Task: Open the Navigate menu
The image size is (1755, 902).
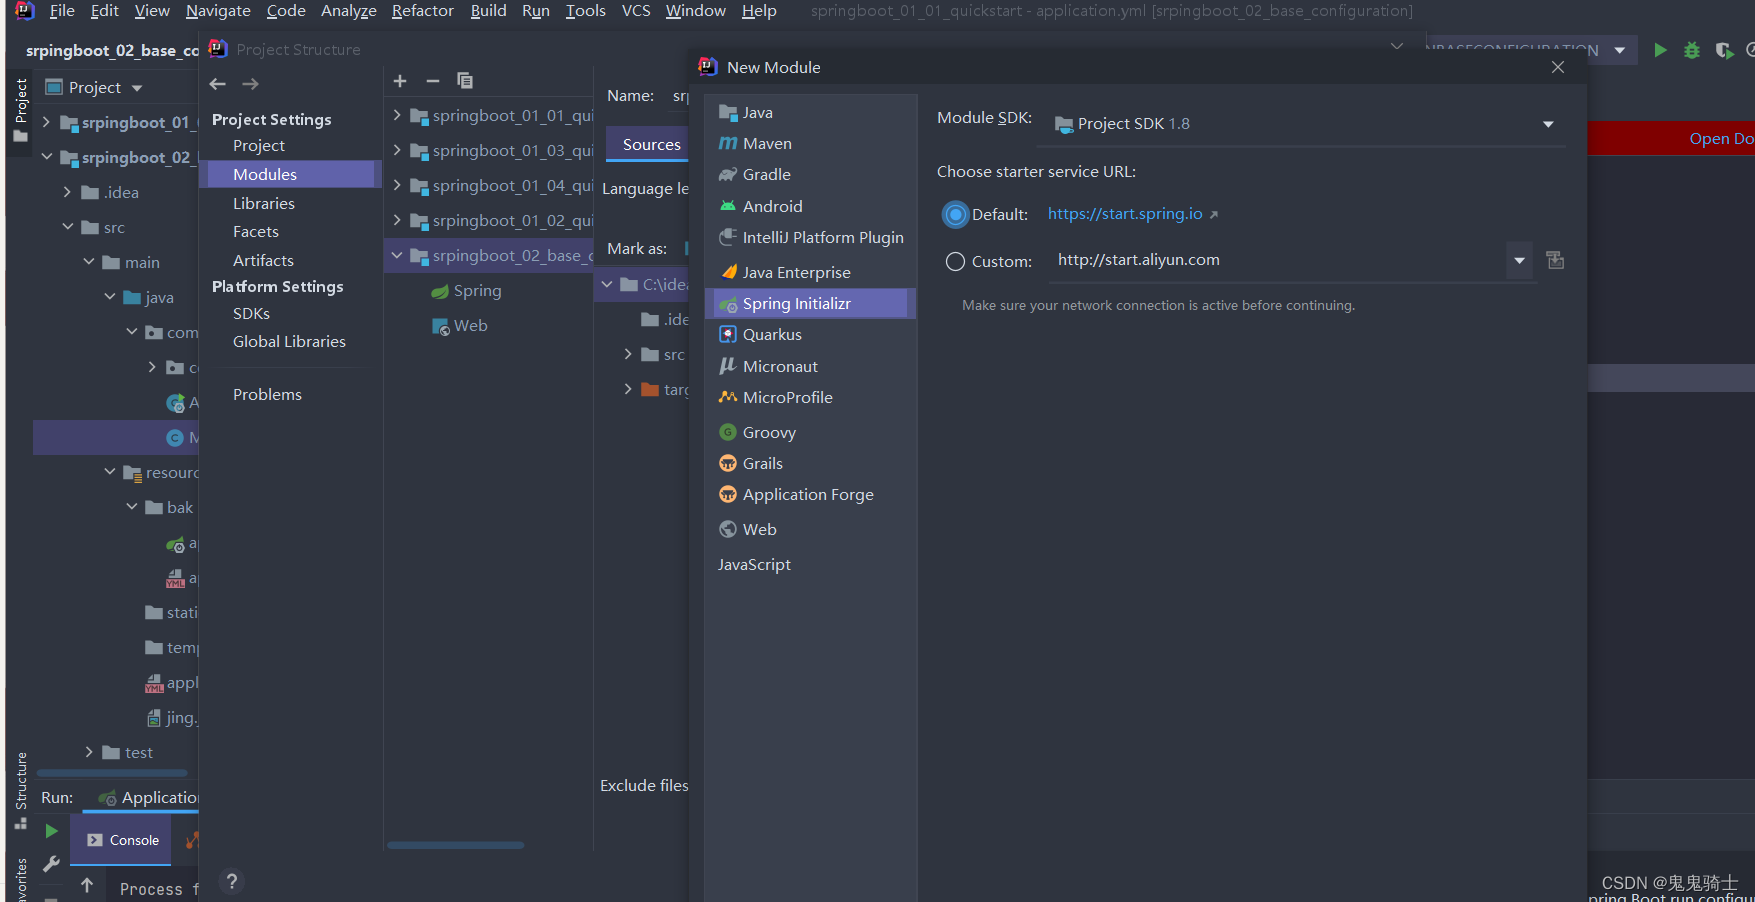Action: 218,11
